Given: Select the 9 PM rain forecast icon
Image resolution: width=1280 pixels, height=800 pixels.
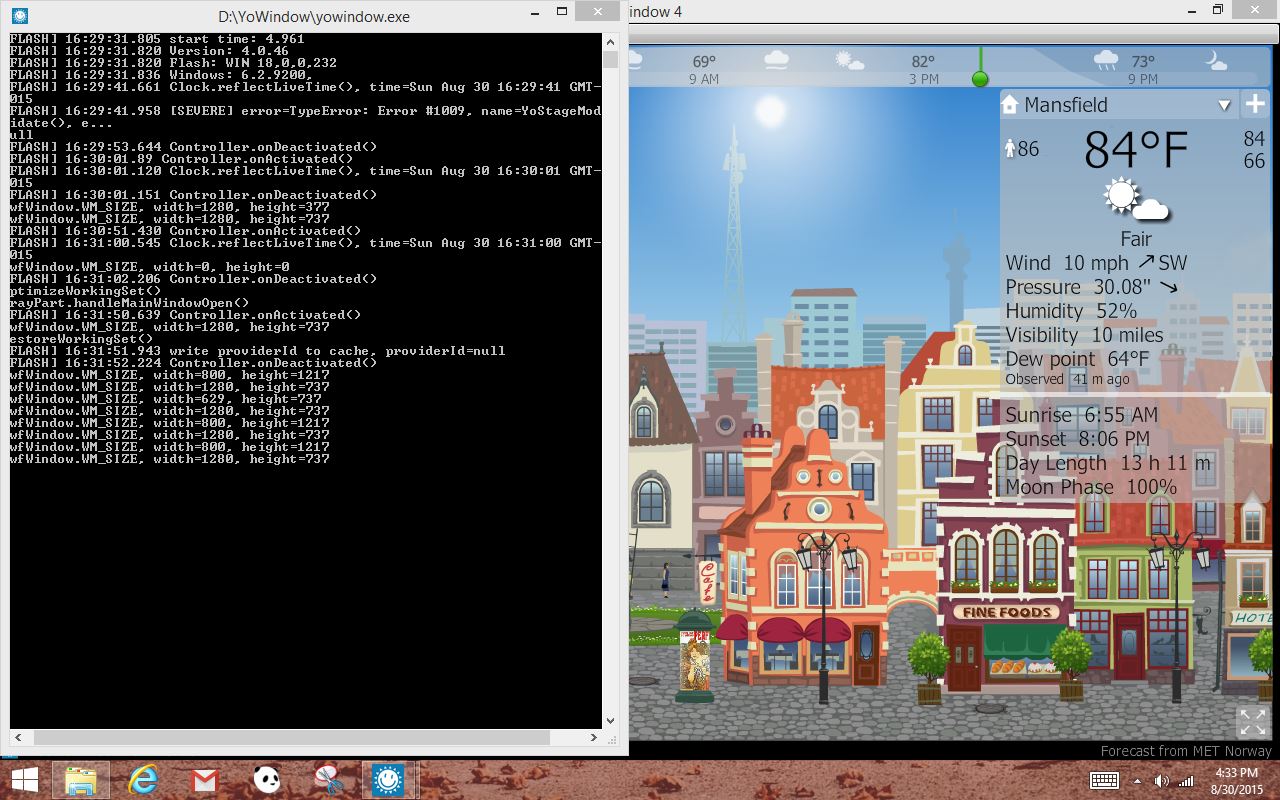Looking at the screenshot, I should [x=1106, y=61].
